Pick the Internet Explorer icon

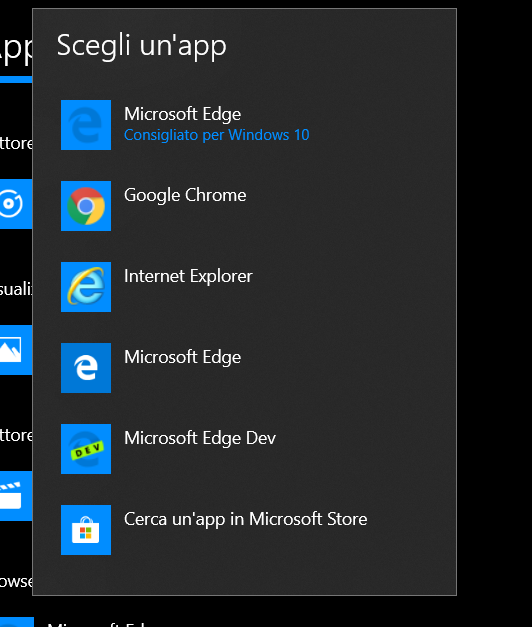pyautogui.click(x=86, y=287)
